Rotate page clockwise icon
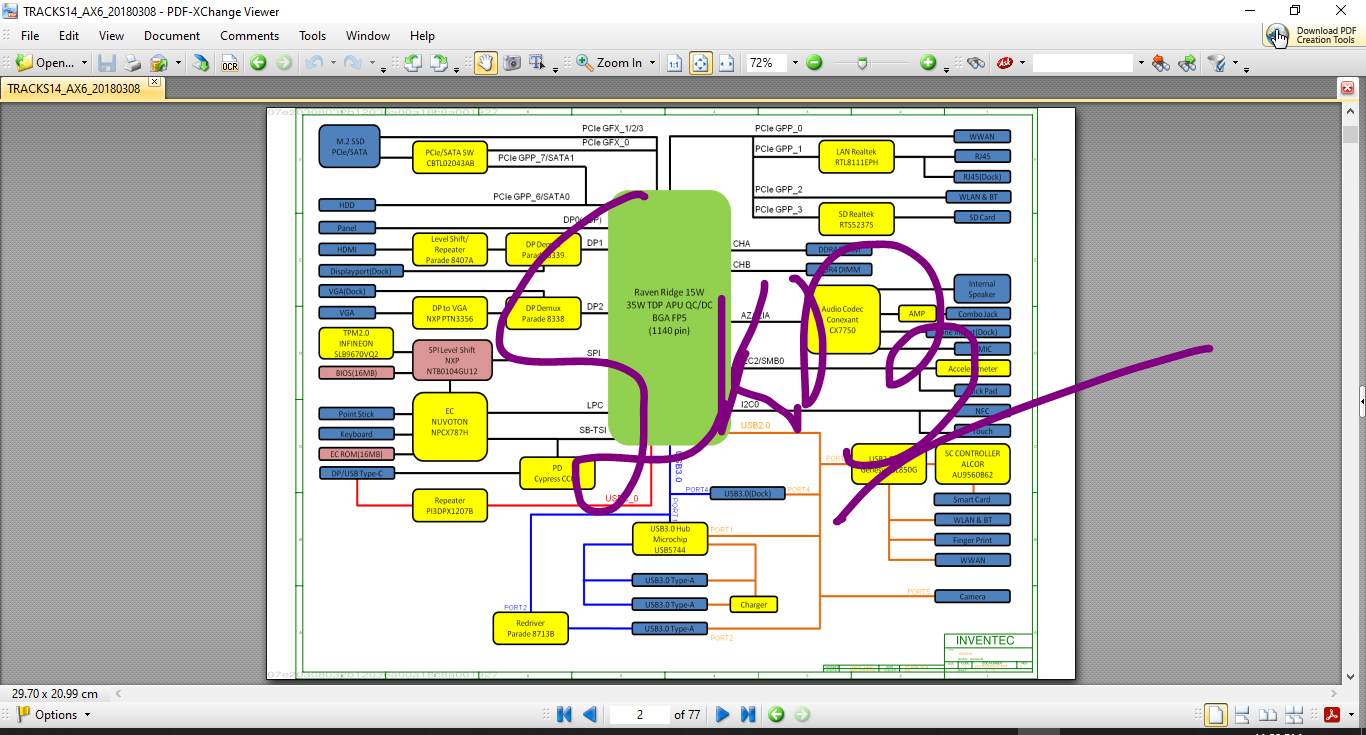Image resolution: width=1366 pixels, height=735 pixels. click(438, 63)
